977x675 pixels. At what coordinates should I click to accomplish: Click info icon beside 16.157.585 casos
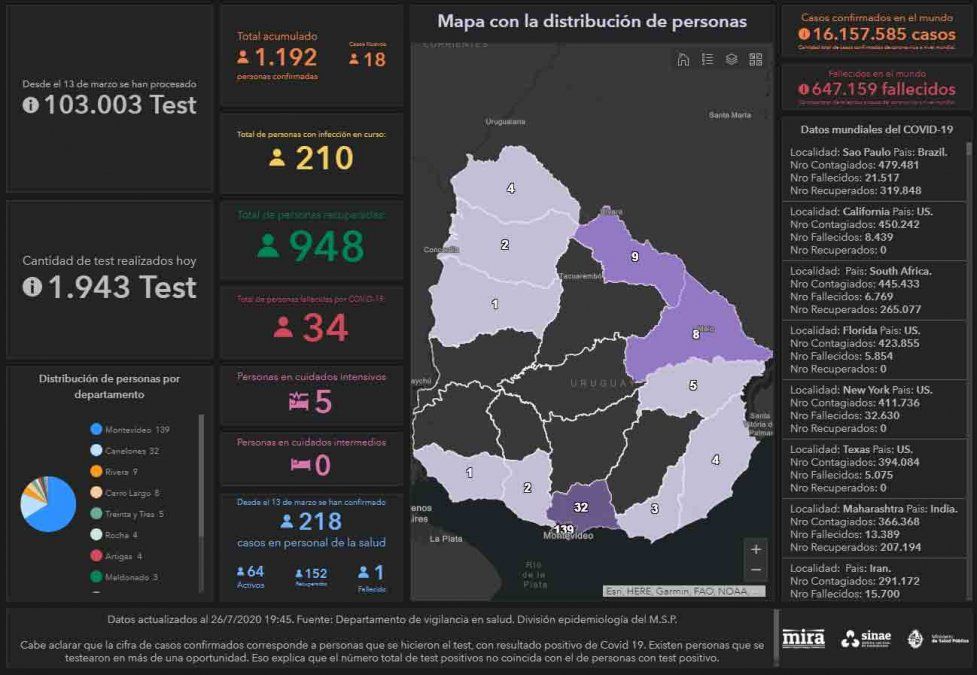pyautogui.click(x=804, y=35)
